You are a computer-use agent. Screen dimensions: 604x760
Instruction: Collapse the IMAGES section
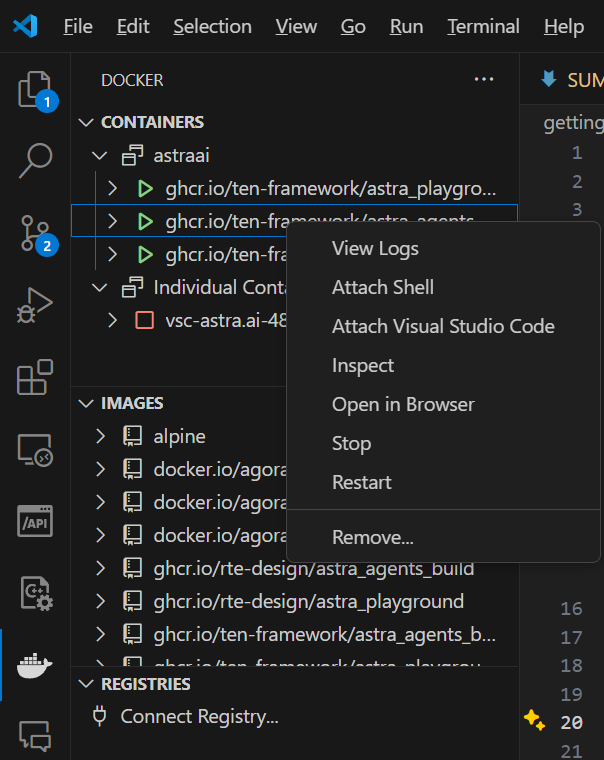pos(86,403)
